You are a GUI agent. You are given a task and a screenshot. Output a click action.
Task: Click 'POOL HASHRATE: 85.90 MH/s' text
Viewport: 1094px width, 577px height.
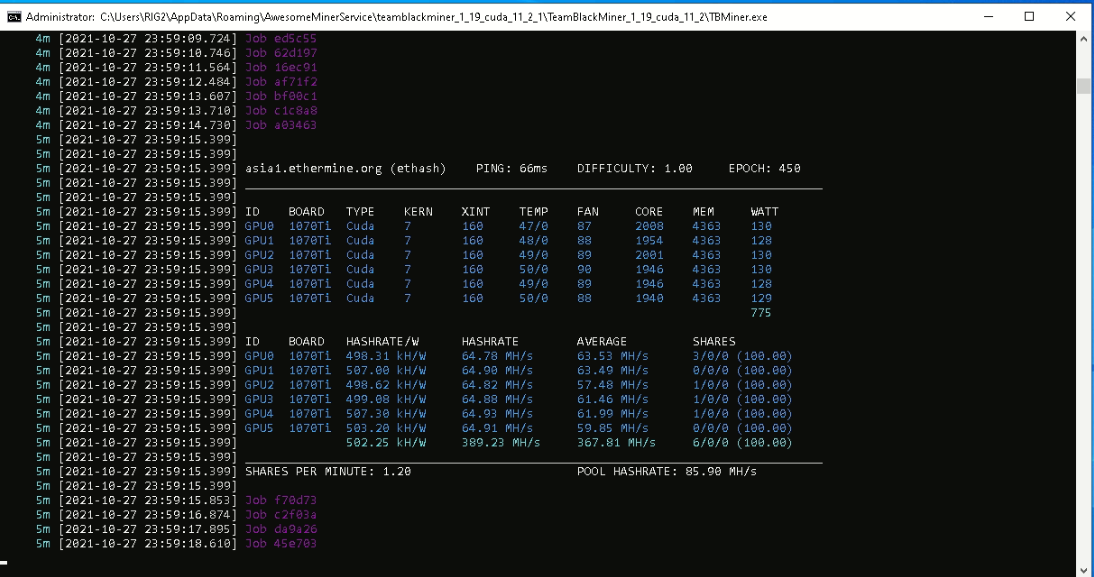pyautogui.click(x=667, y=471)
